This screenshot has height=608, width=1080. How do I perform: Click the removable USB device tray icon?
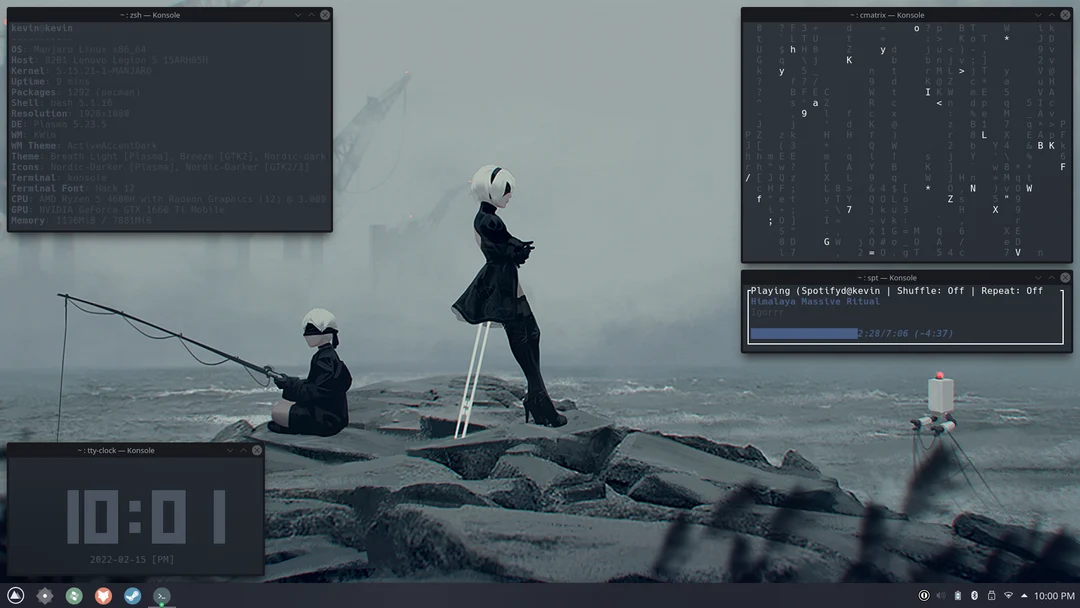[x=990, y=595]
